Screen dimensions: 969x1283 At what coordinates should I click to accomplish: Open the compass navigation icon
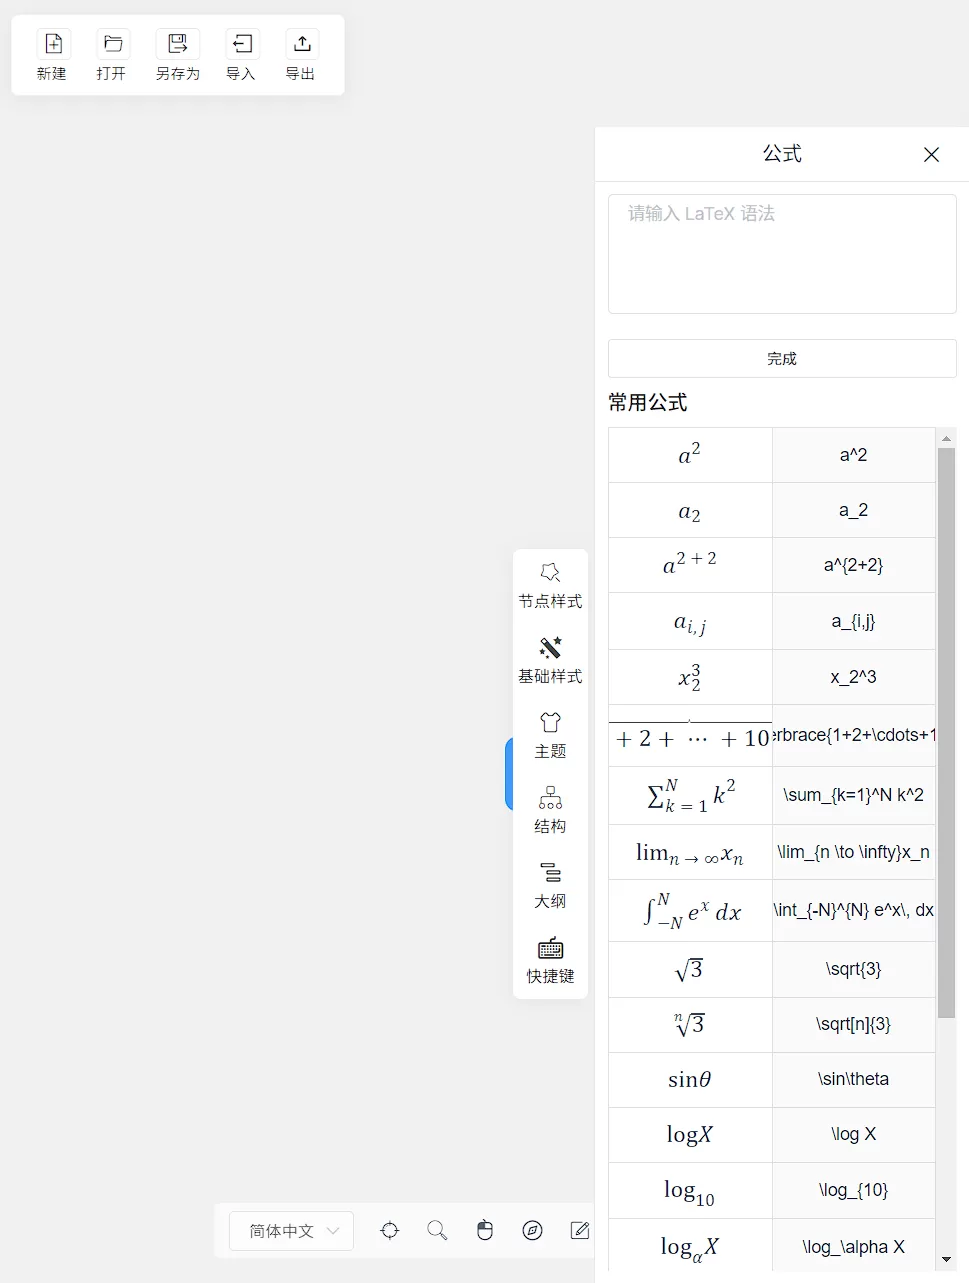[532, 1230]
